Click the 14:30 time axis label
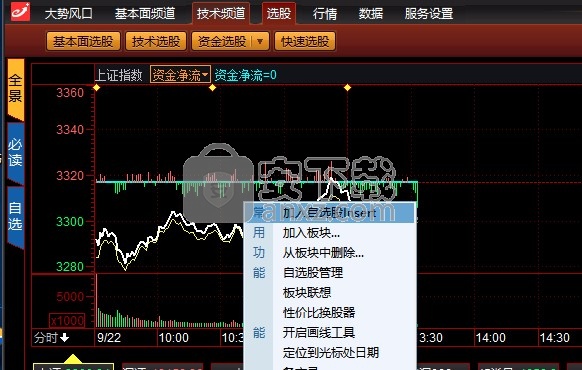Image resolution: width=582 pixels, height=370 pixels. point(555,338)
